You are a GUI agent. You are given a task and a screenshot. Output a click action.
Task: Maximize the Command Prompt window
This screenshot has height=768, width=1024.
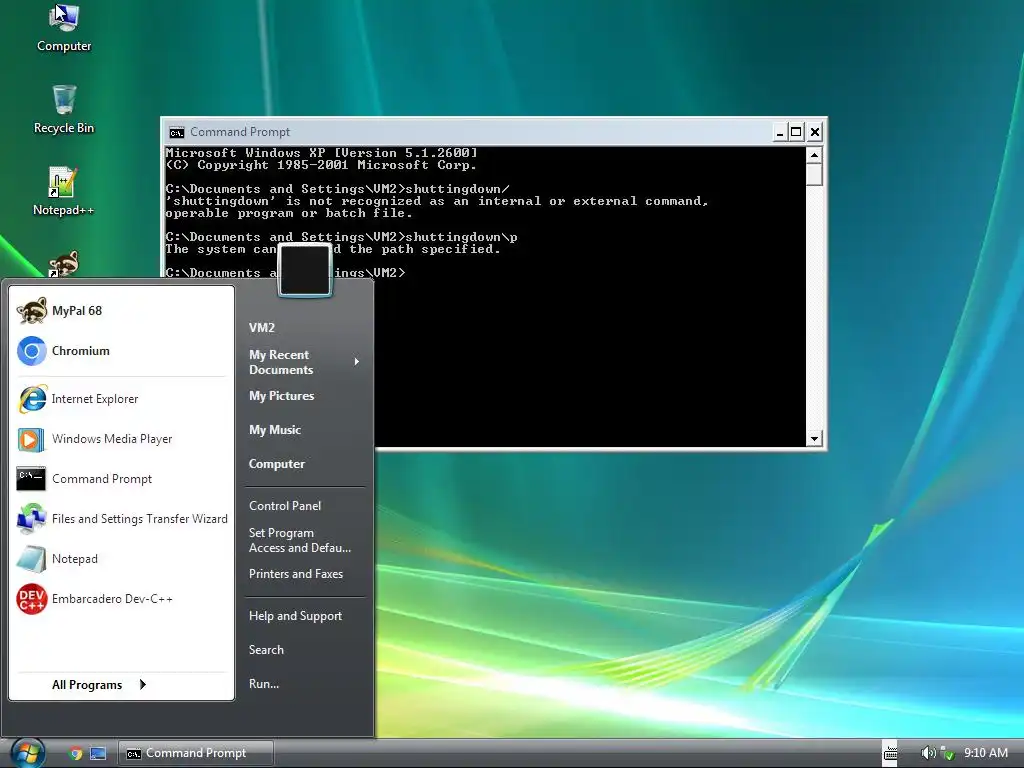click(796, 133)
